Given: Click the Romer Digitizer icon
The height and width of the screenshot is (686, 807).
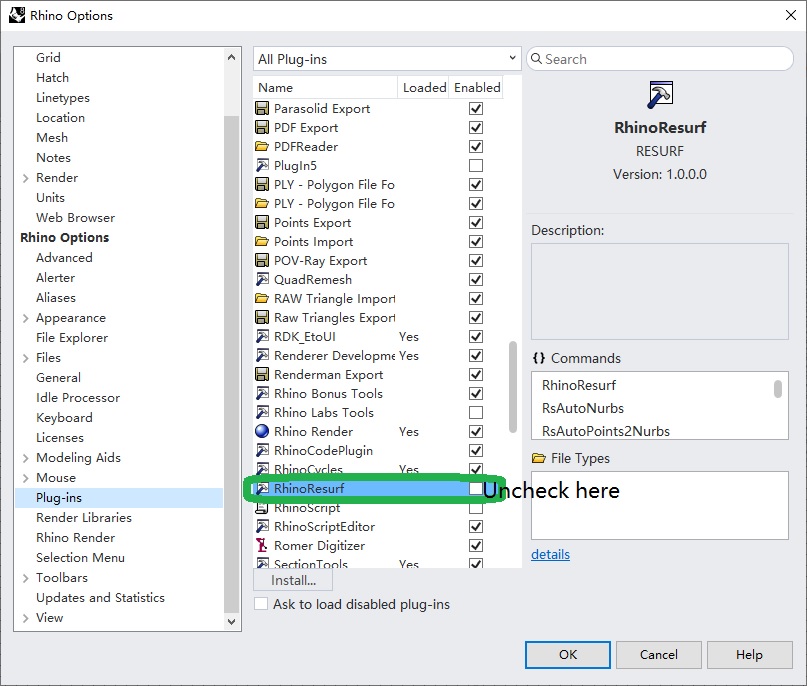Looking at the screenshot, I should coord(262,546).
